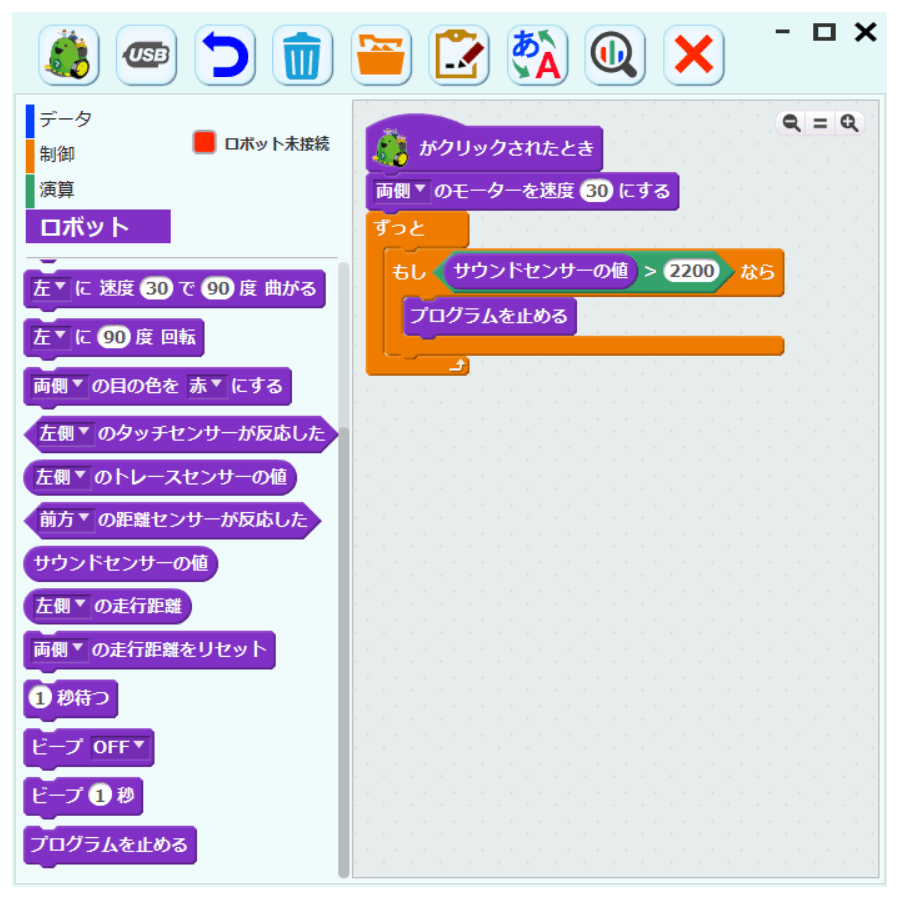Open the 両側 dropdown in reset distance block

pyautogui.click(x=59, y=649)
